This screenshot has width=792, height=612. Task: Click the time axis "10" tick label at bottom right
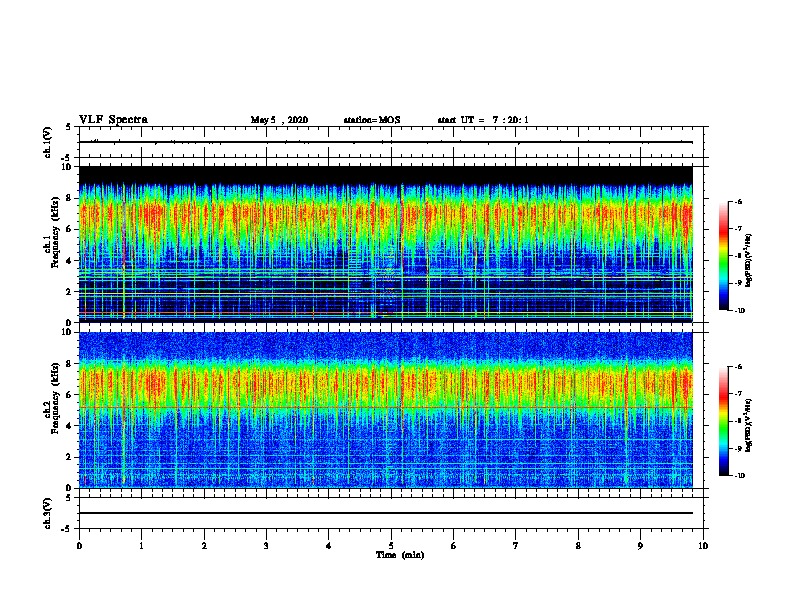pyautogui.click(x=703, y=546)
